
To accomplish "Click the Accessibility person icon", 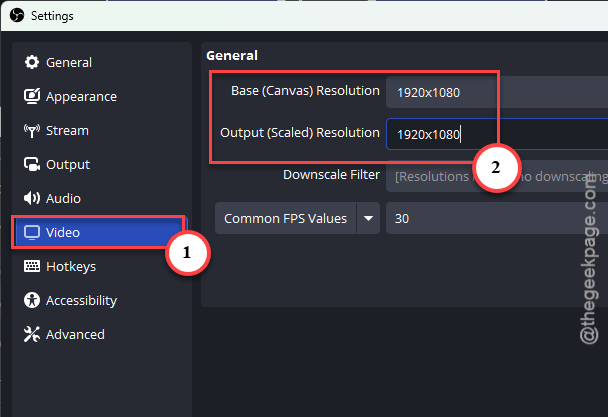I will (32, 300).
